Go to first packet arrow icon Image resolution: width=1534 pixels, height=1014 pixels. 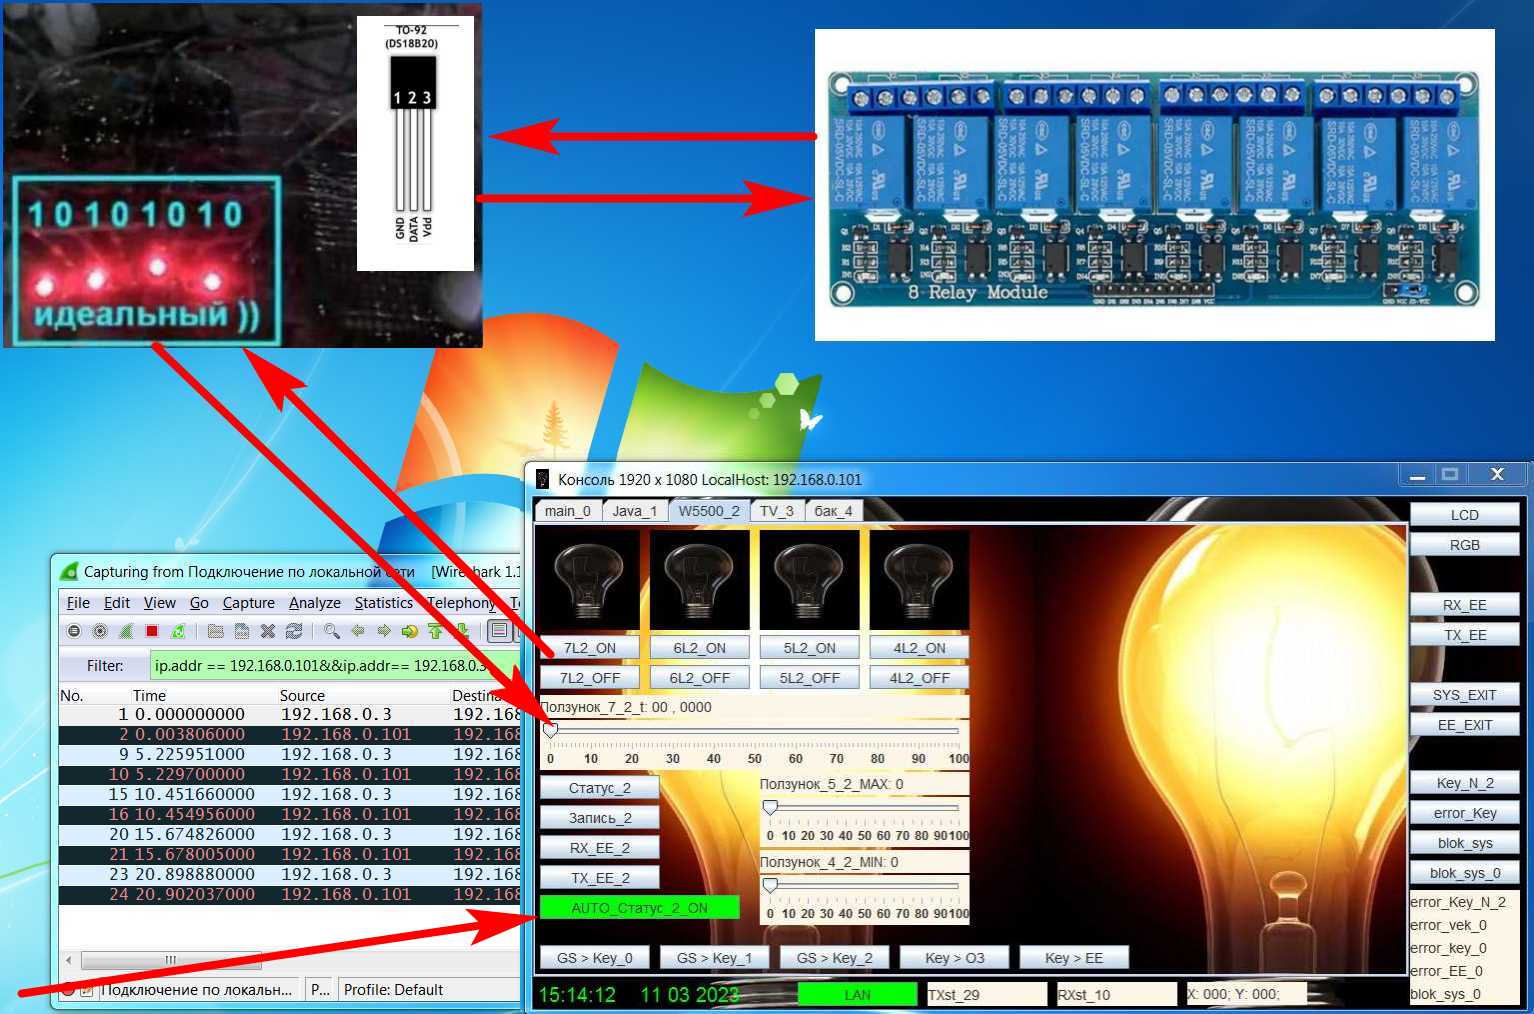(x=435, y=631)
